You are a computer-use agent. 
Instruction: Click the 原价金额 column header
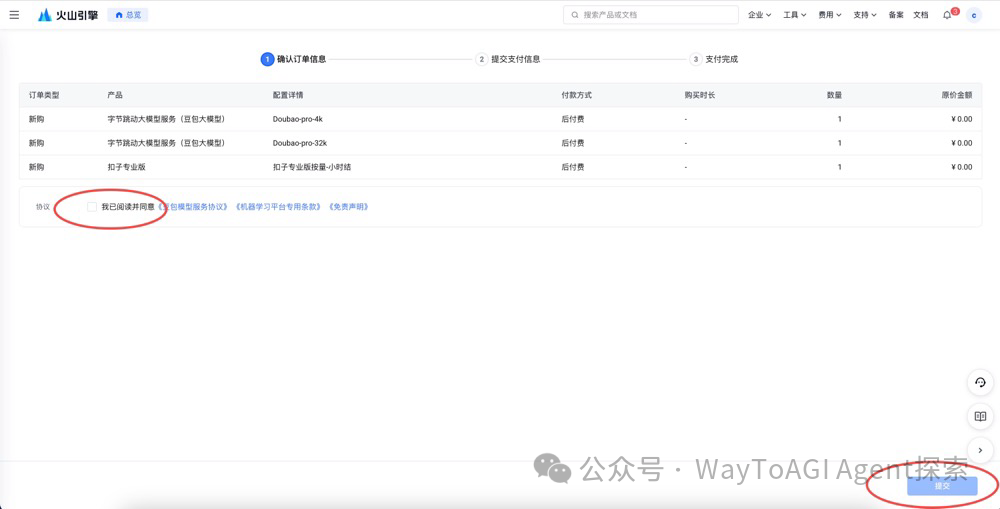point(957,95)
